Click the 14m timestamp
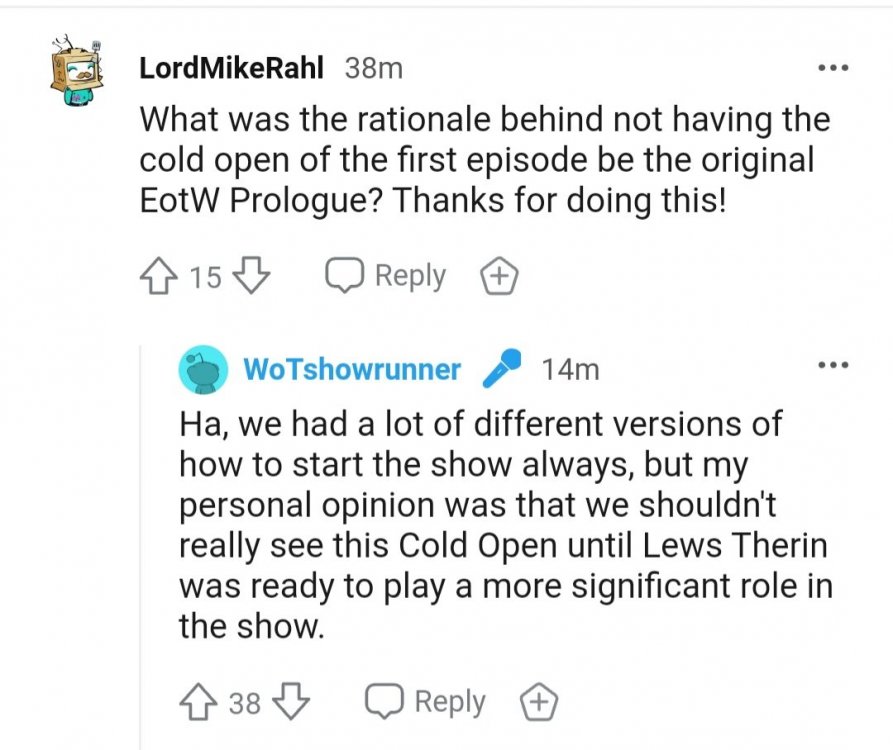This screenshot has height=750, width=893. coord(570,370)
